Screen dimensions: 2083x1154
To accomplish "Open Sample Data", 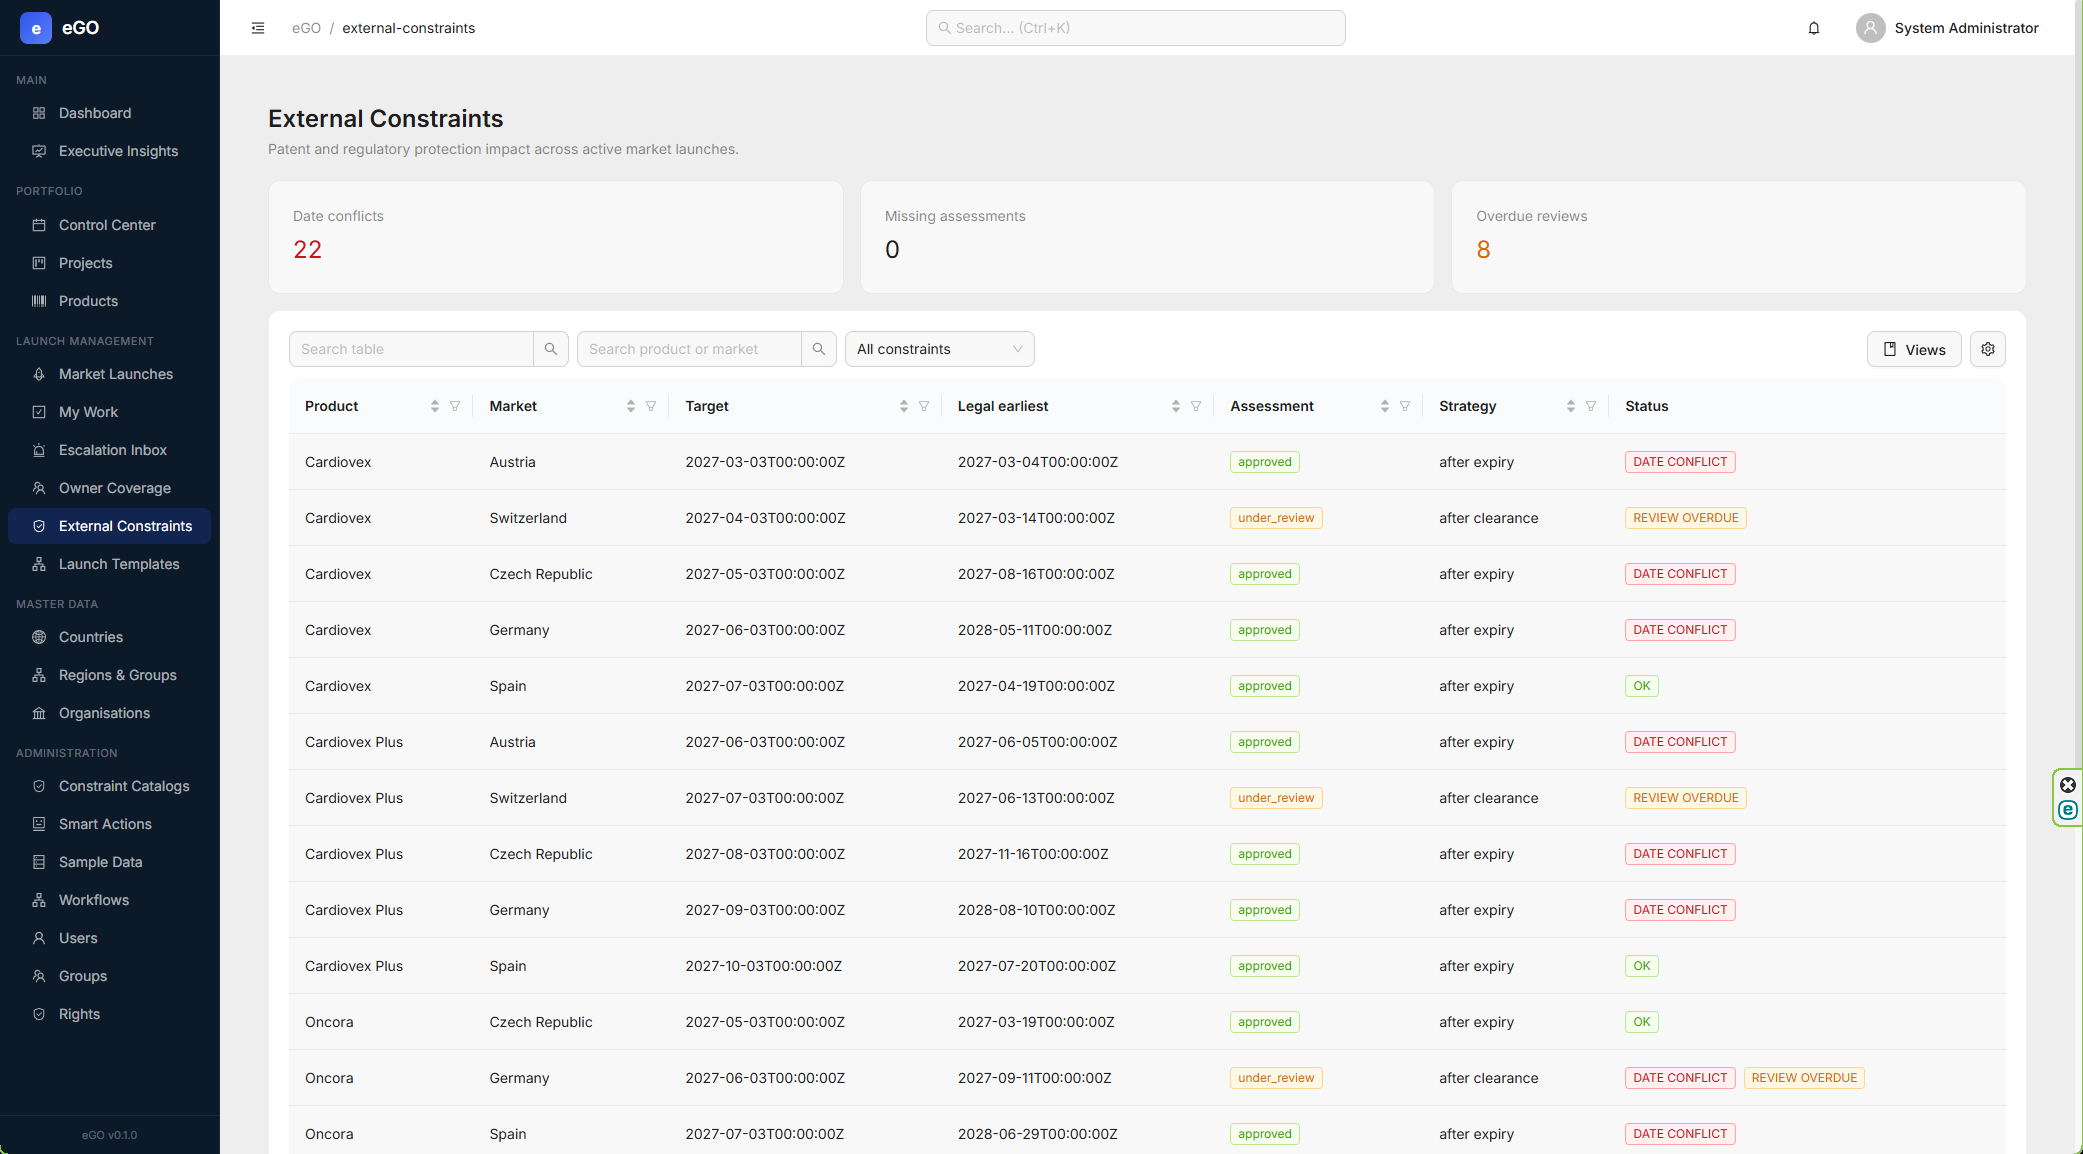I will click(110, 862).
